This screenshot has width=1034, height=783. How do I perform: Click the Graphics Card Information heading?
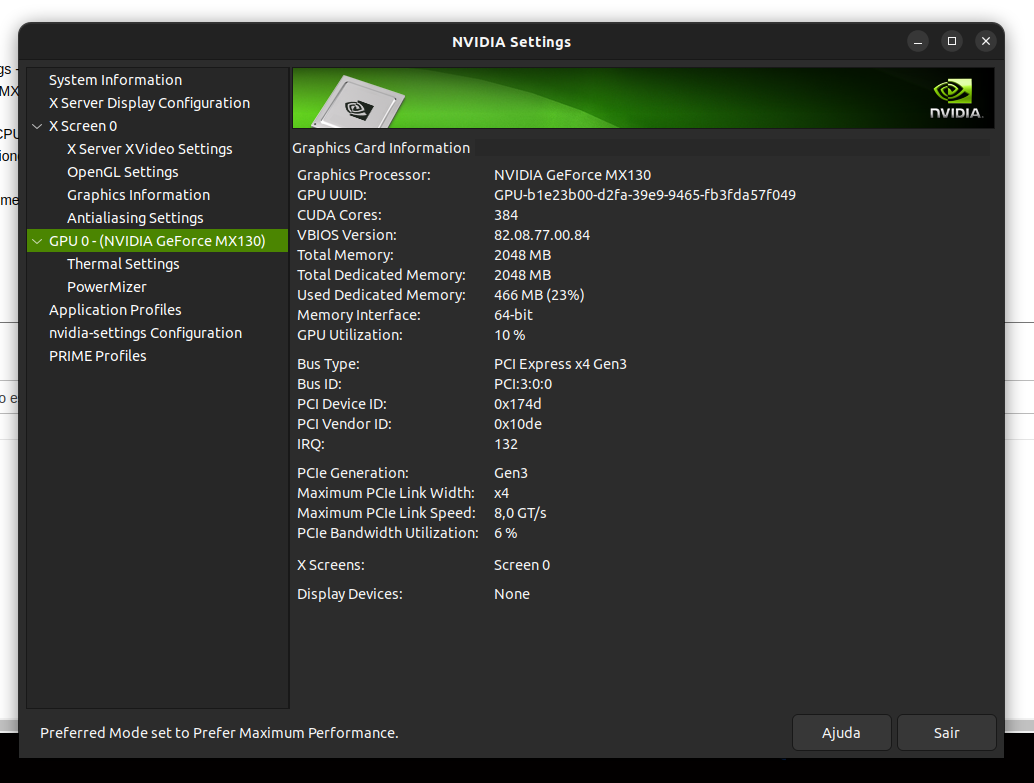[381, 148]
